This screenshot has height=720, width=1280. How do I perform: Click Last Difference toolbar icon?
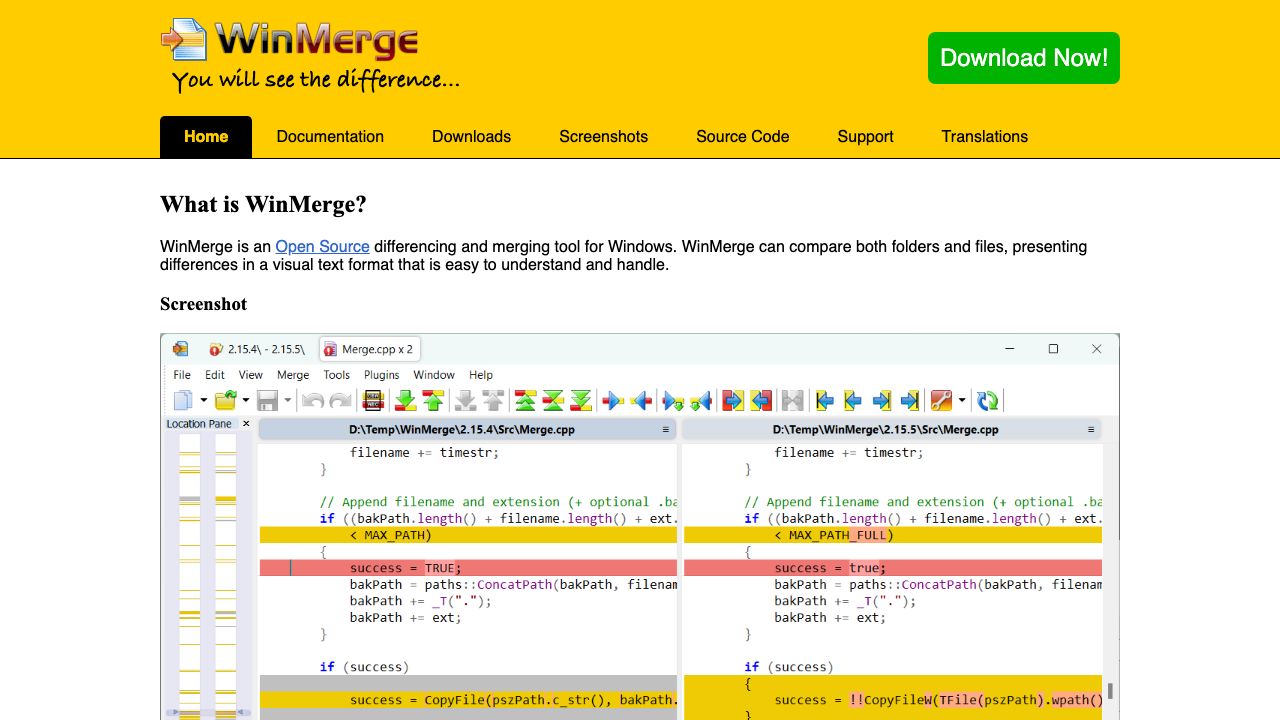pos(581,401)
